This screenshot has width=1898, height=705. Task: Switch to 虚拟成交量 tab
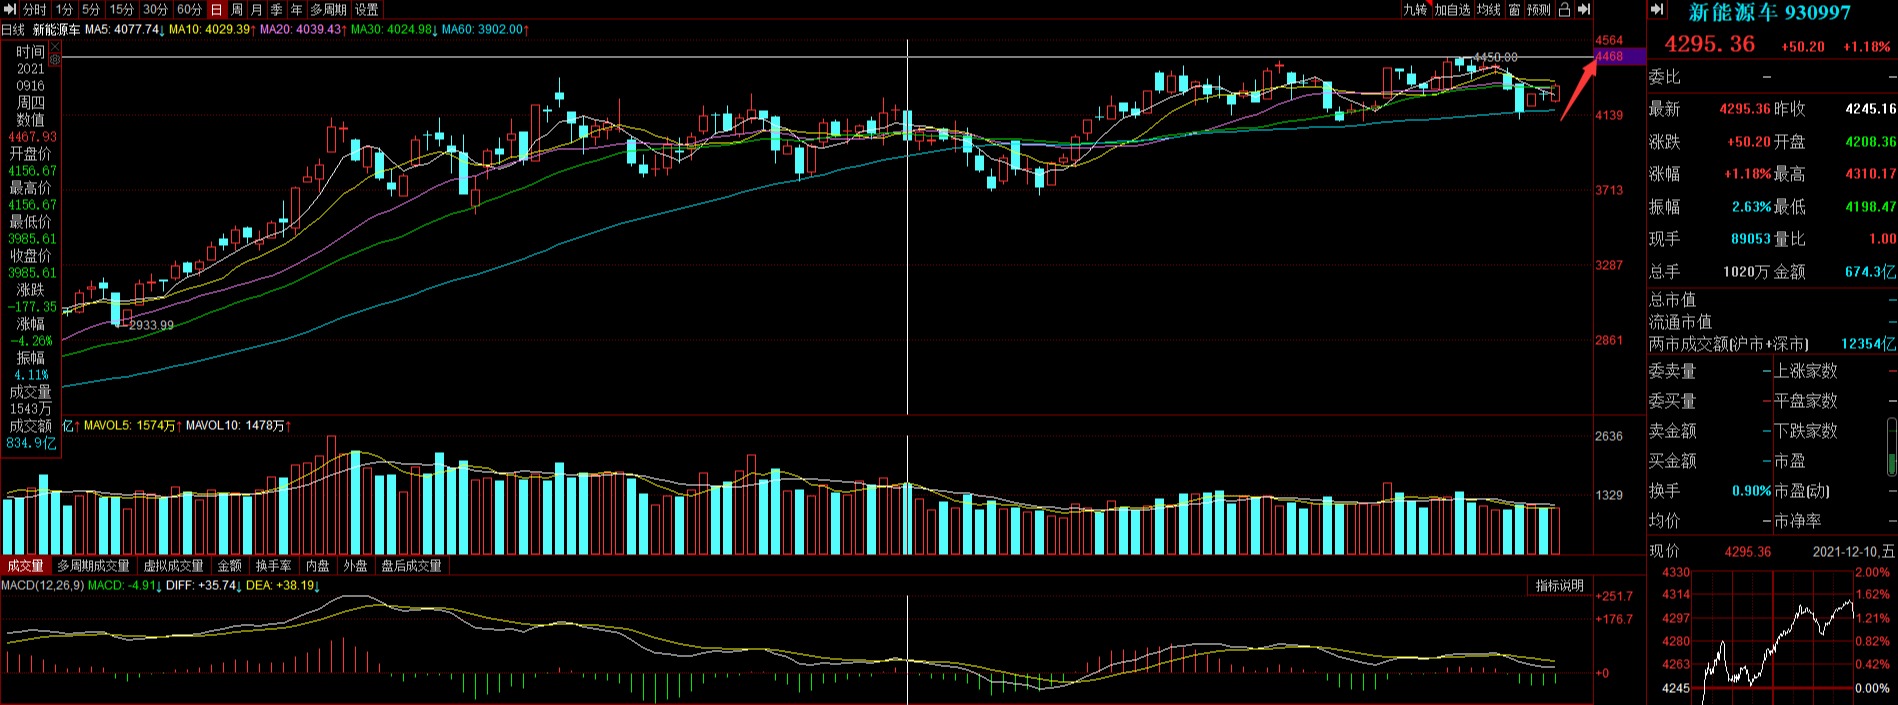click(174, 566)
